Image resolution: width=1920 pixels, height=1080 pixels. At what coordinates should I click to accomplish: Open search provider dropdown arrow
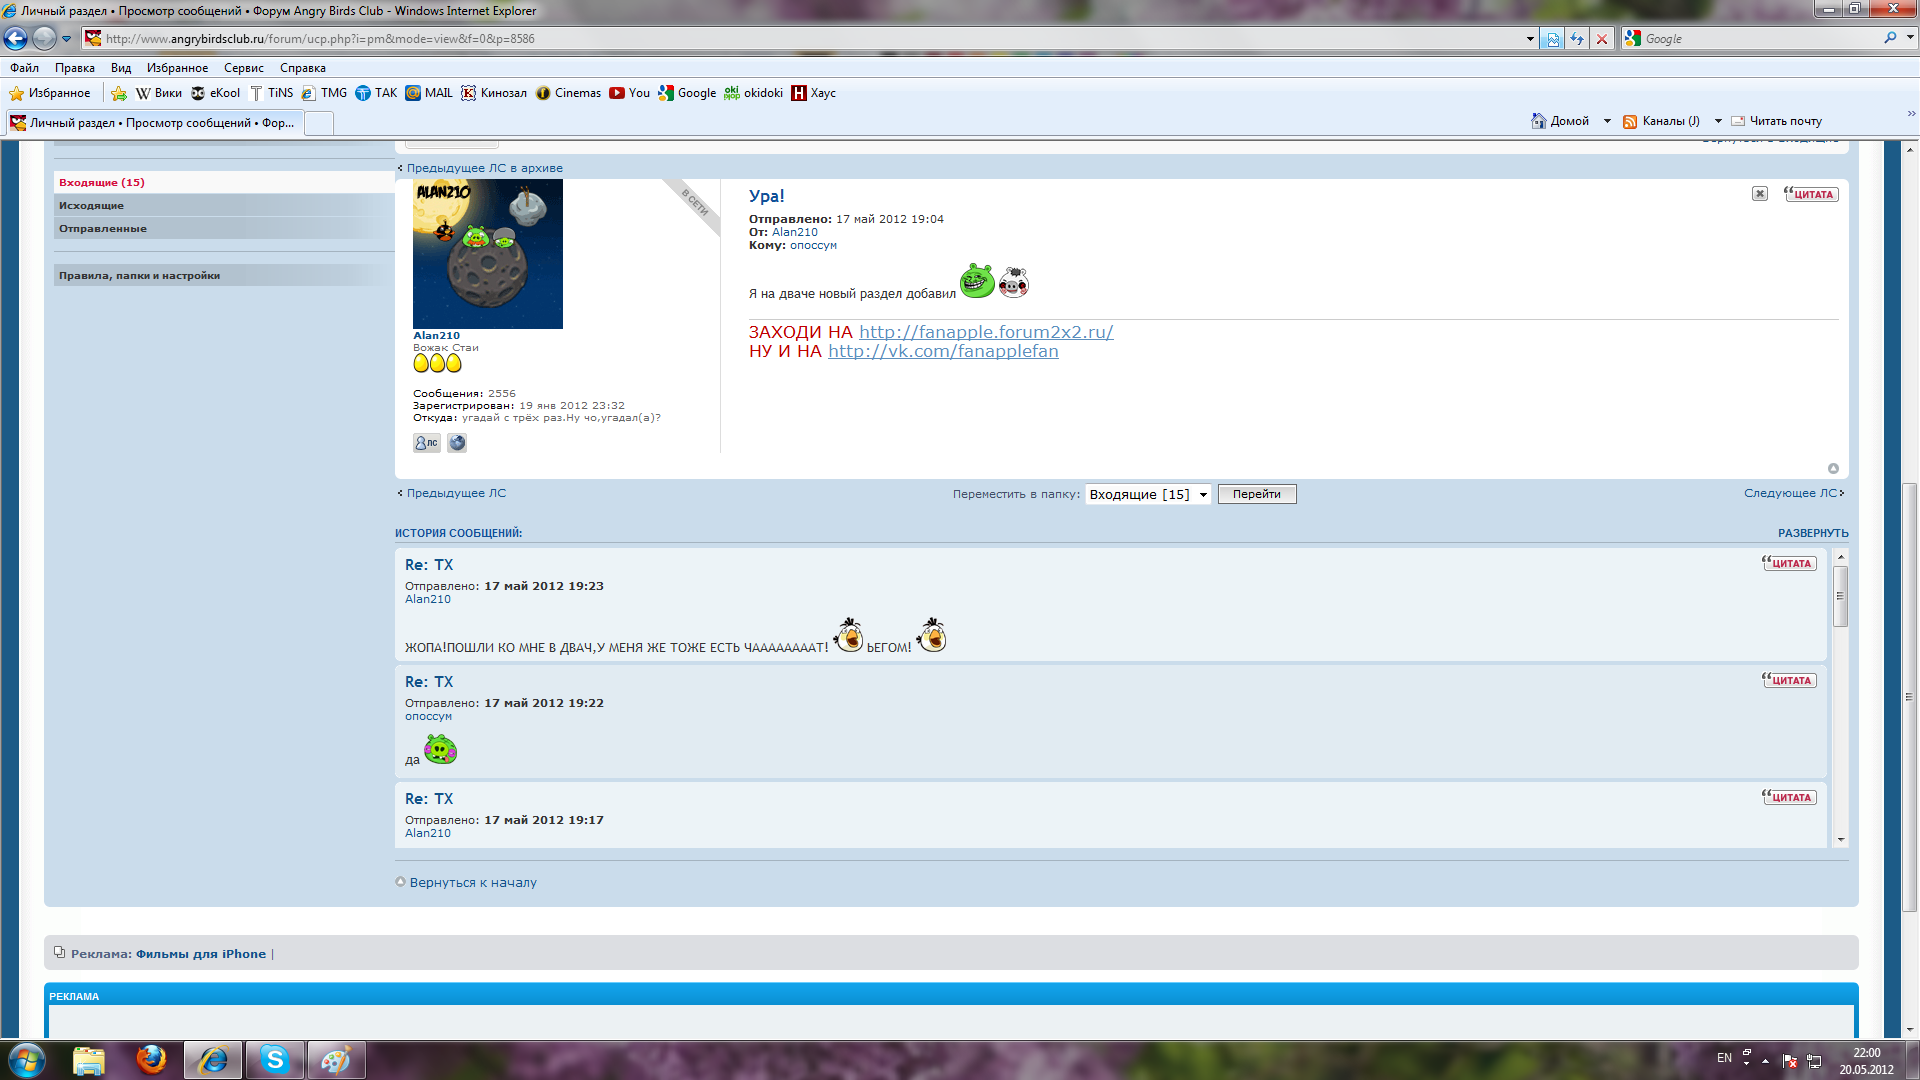tap(1909, 38)
